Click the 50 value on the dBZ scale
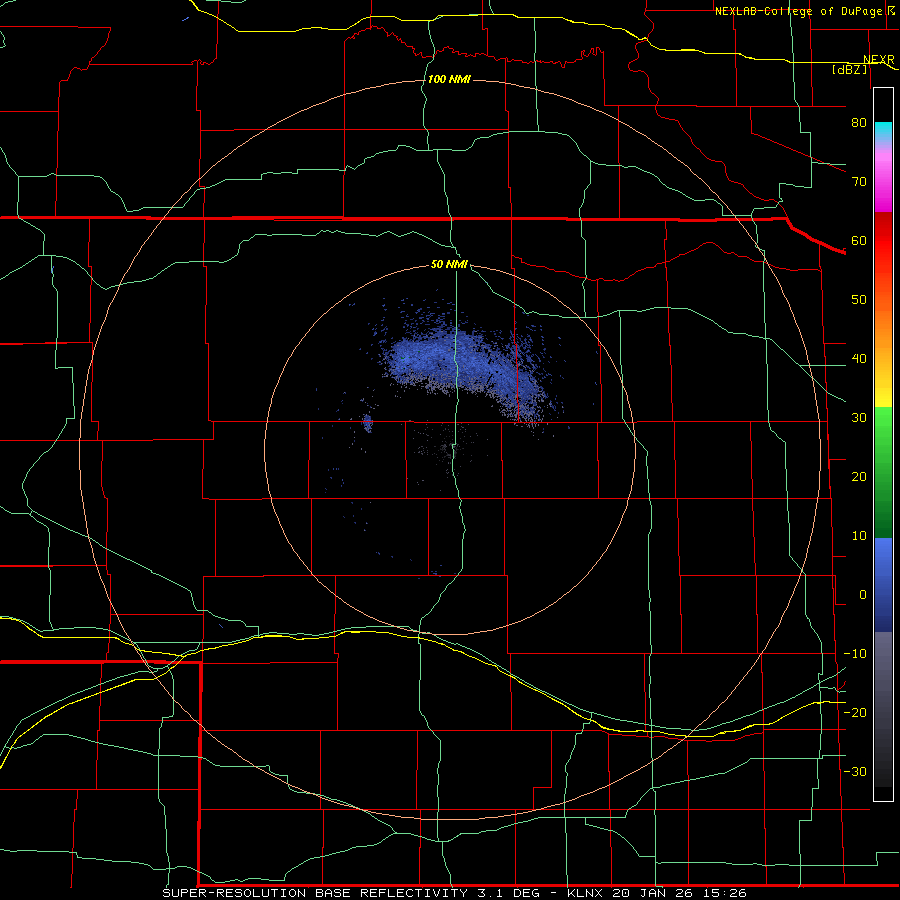The height and width of the screenshot is (900, 900). pos(859,300)
